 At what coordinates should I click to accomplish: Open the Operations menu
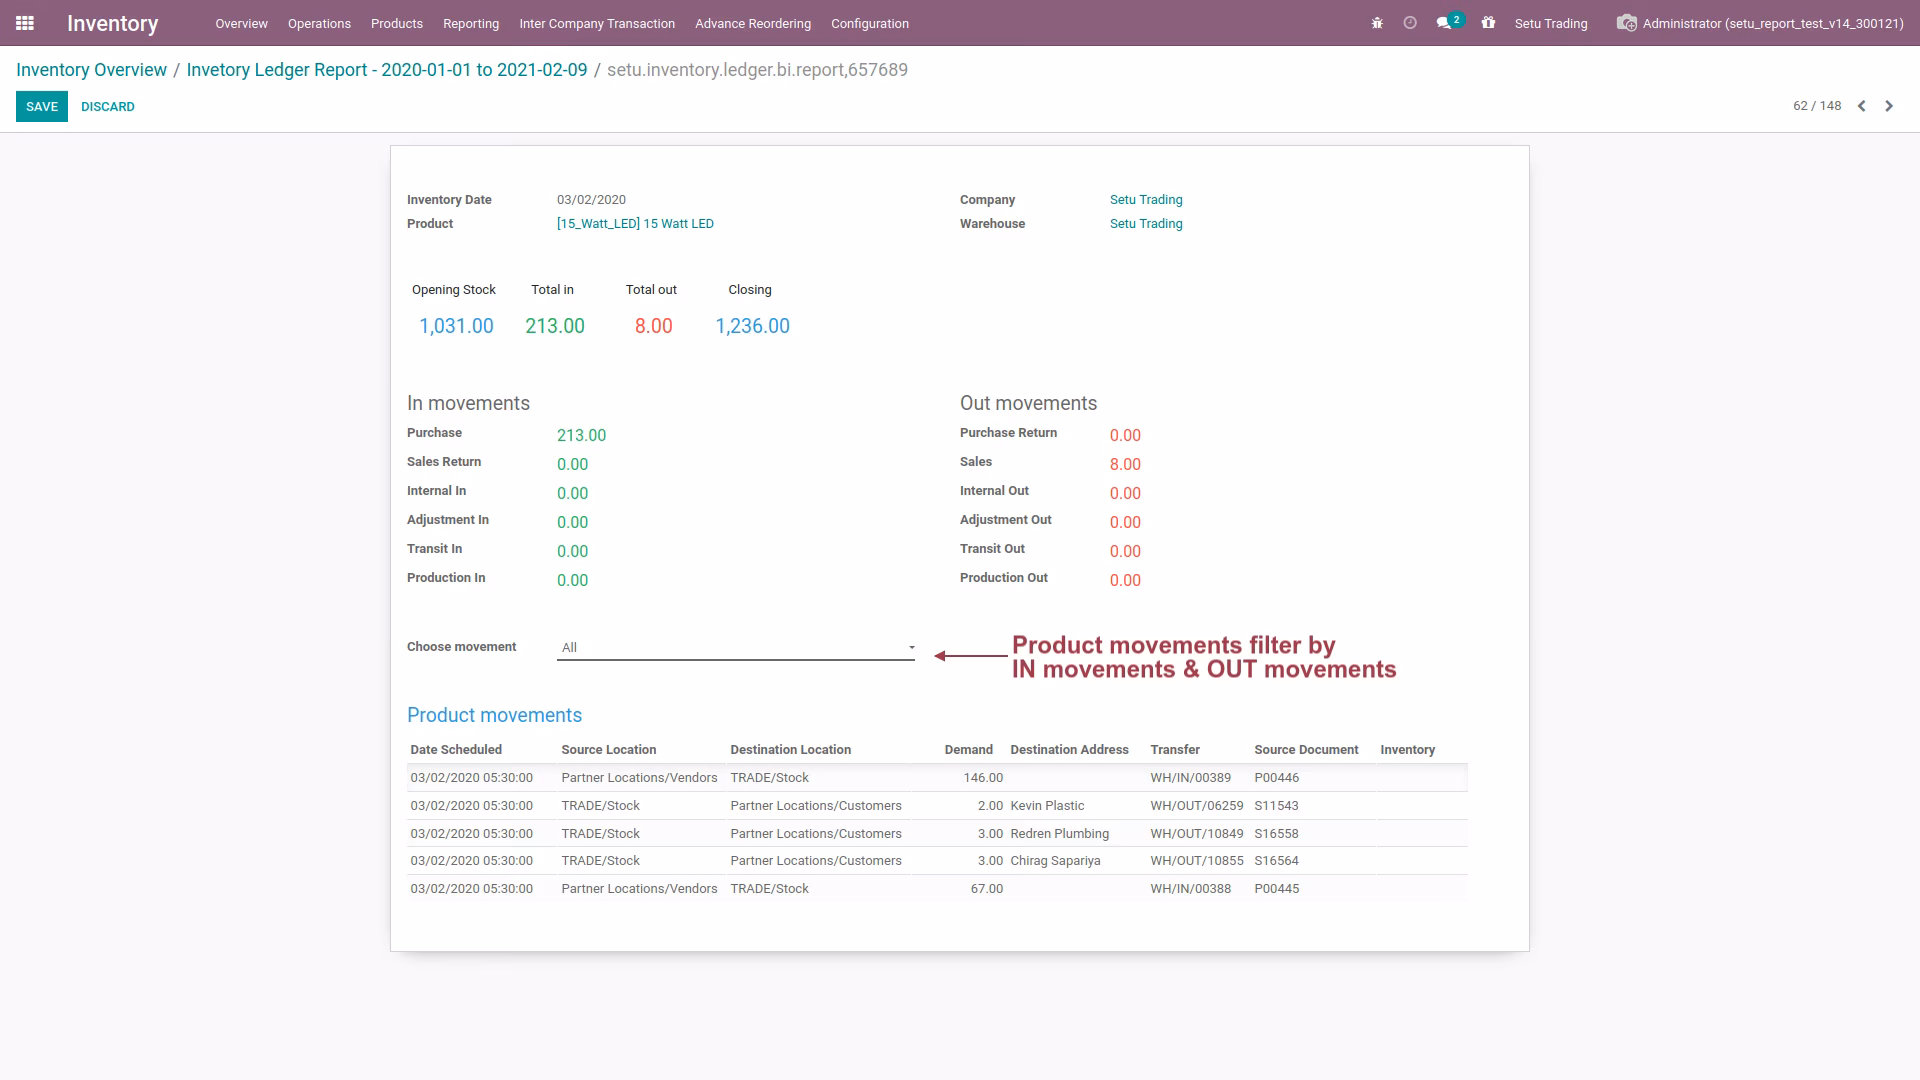coord(319,23)
